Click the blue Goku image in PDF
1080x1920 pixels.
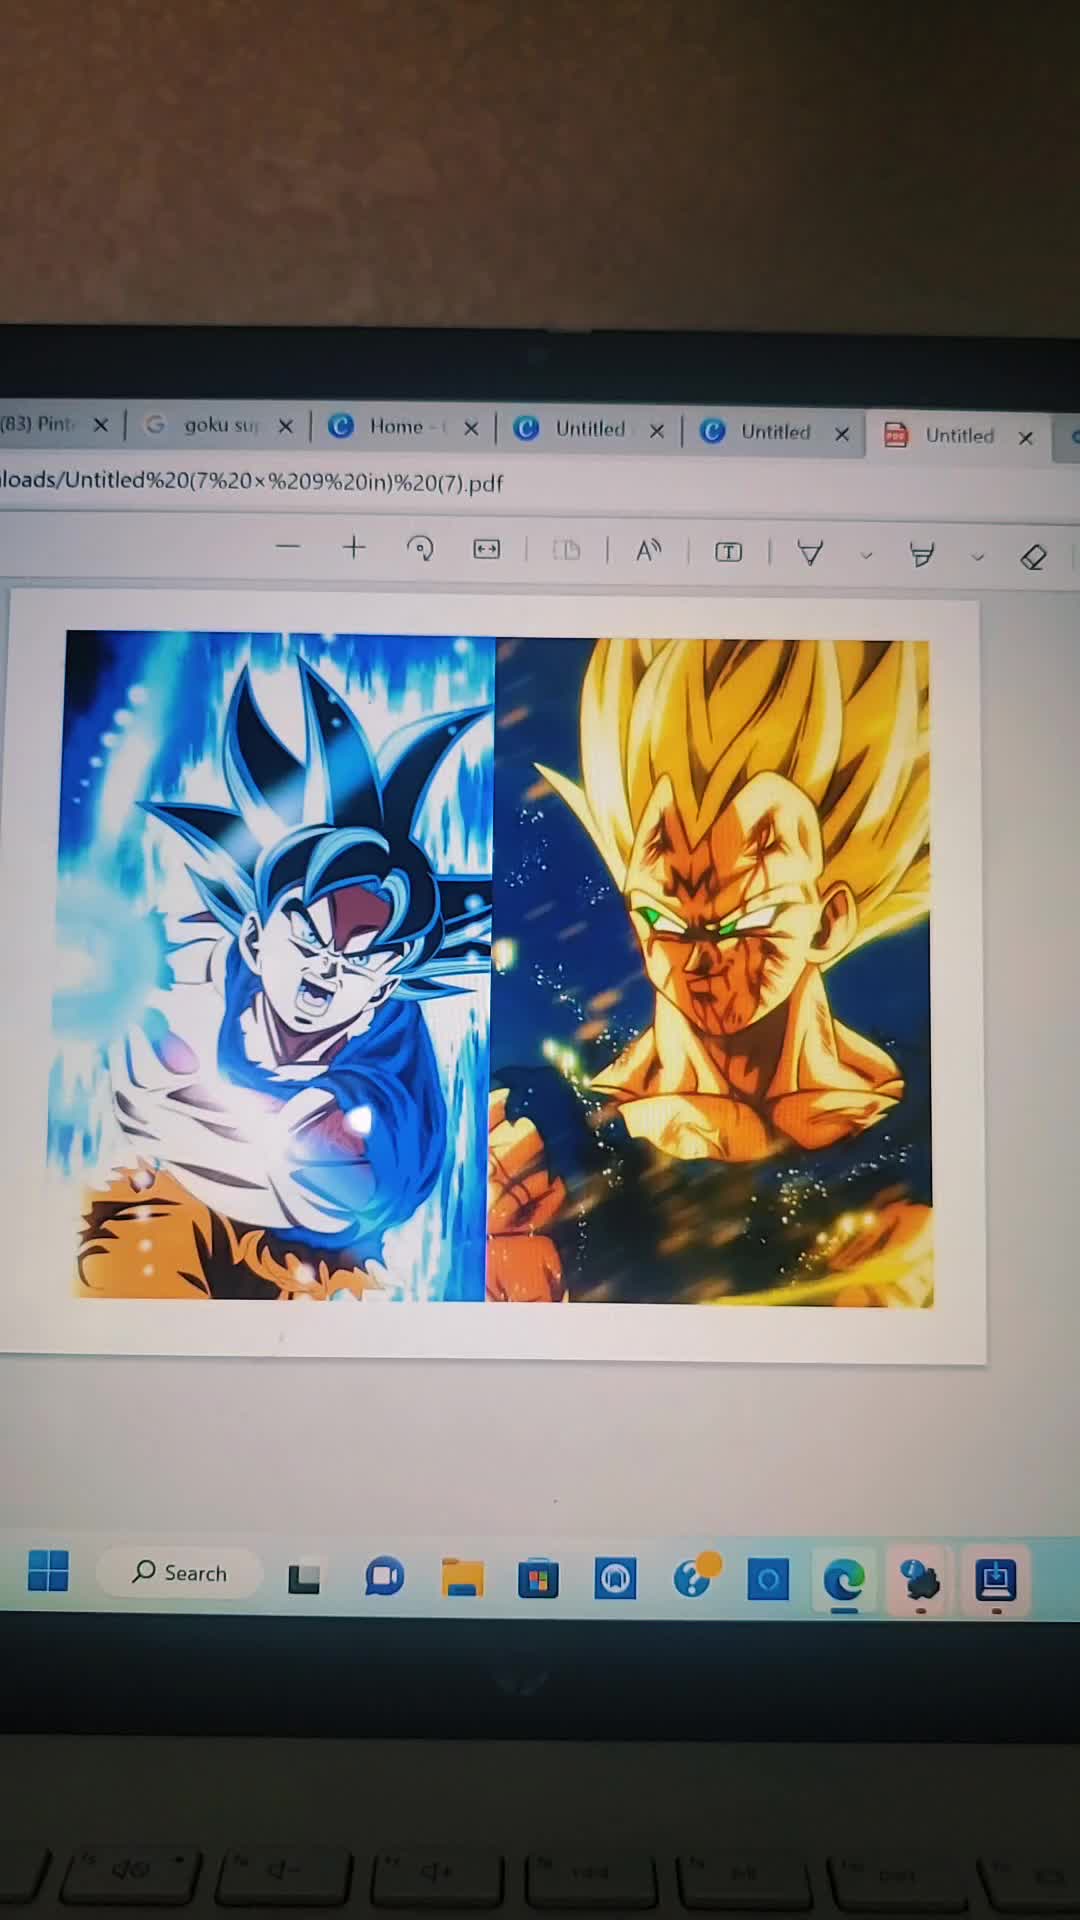pyautogui.click(x=272, y=966)
